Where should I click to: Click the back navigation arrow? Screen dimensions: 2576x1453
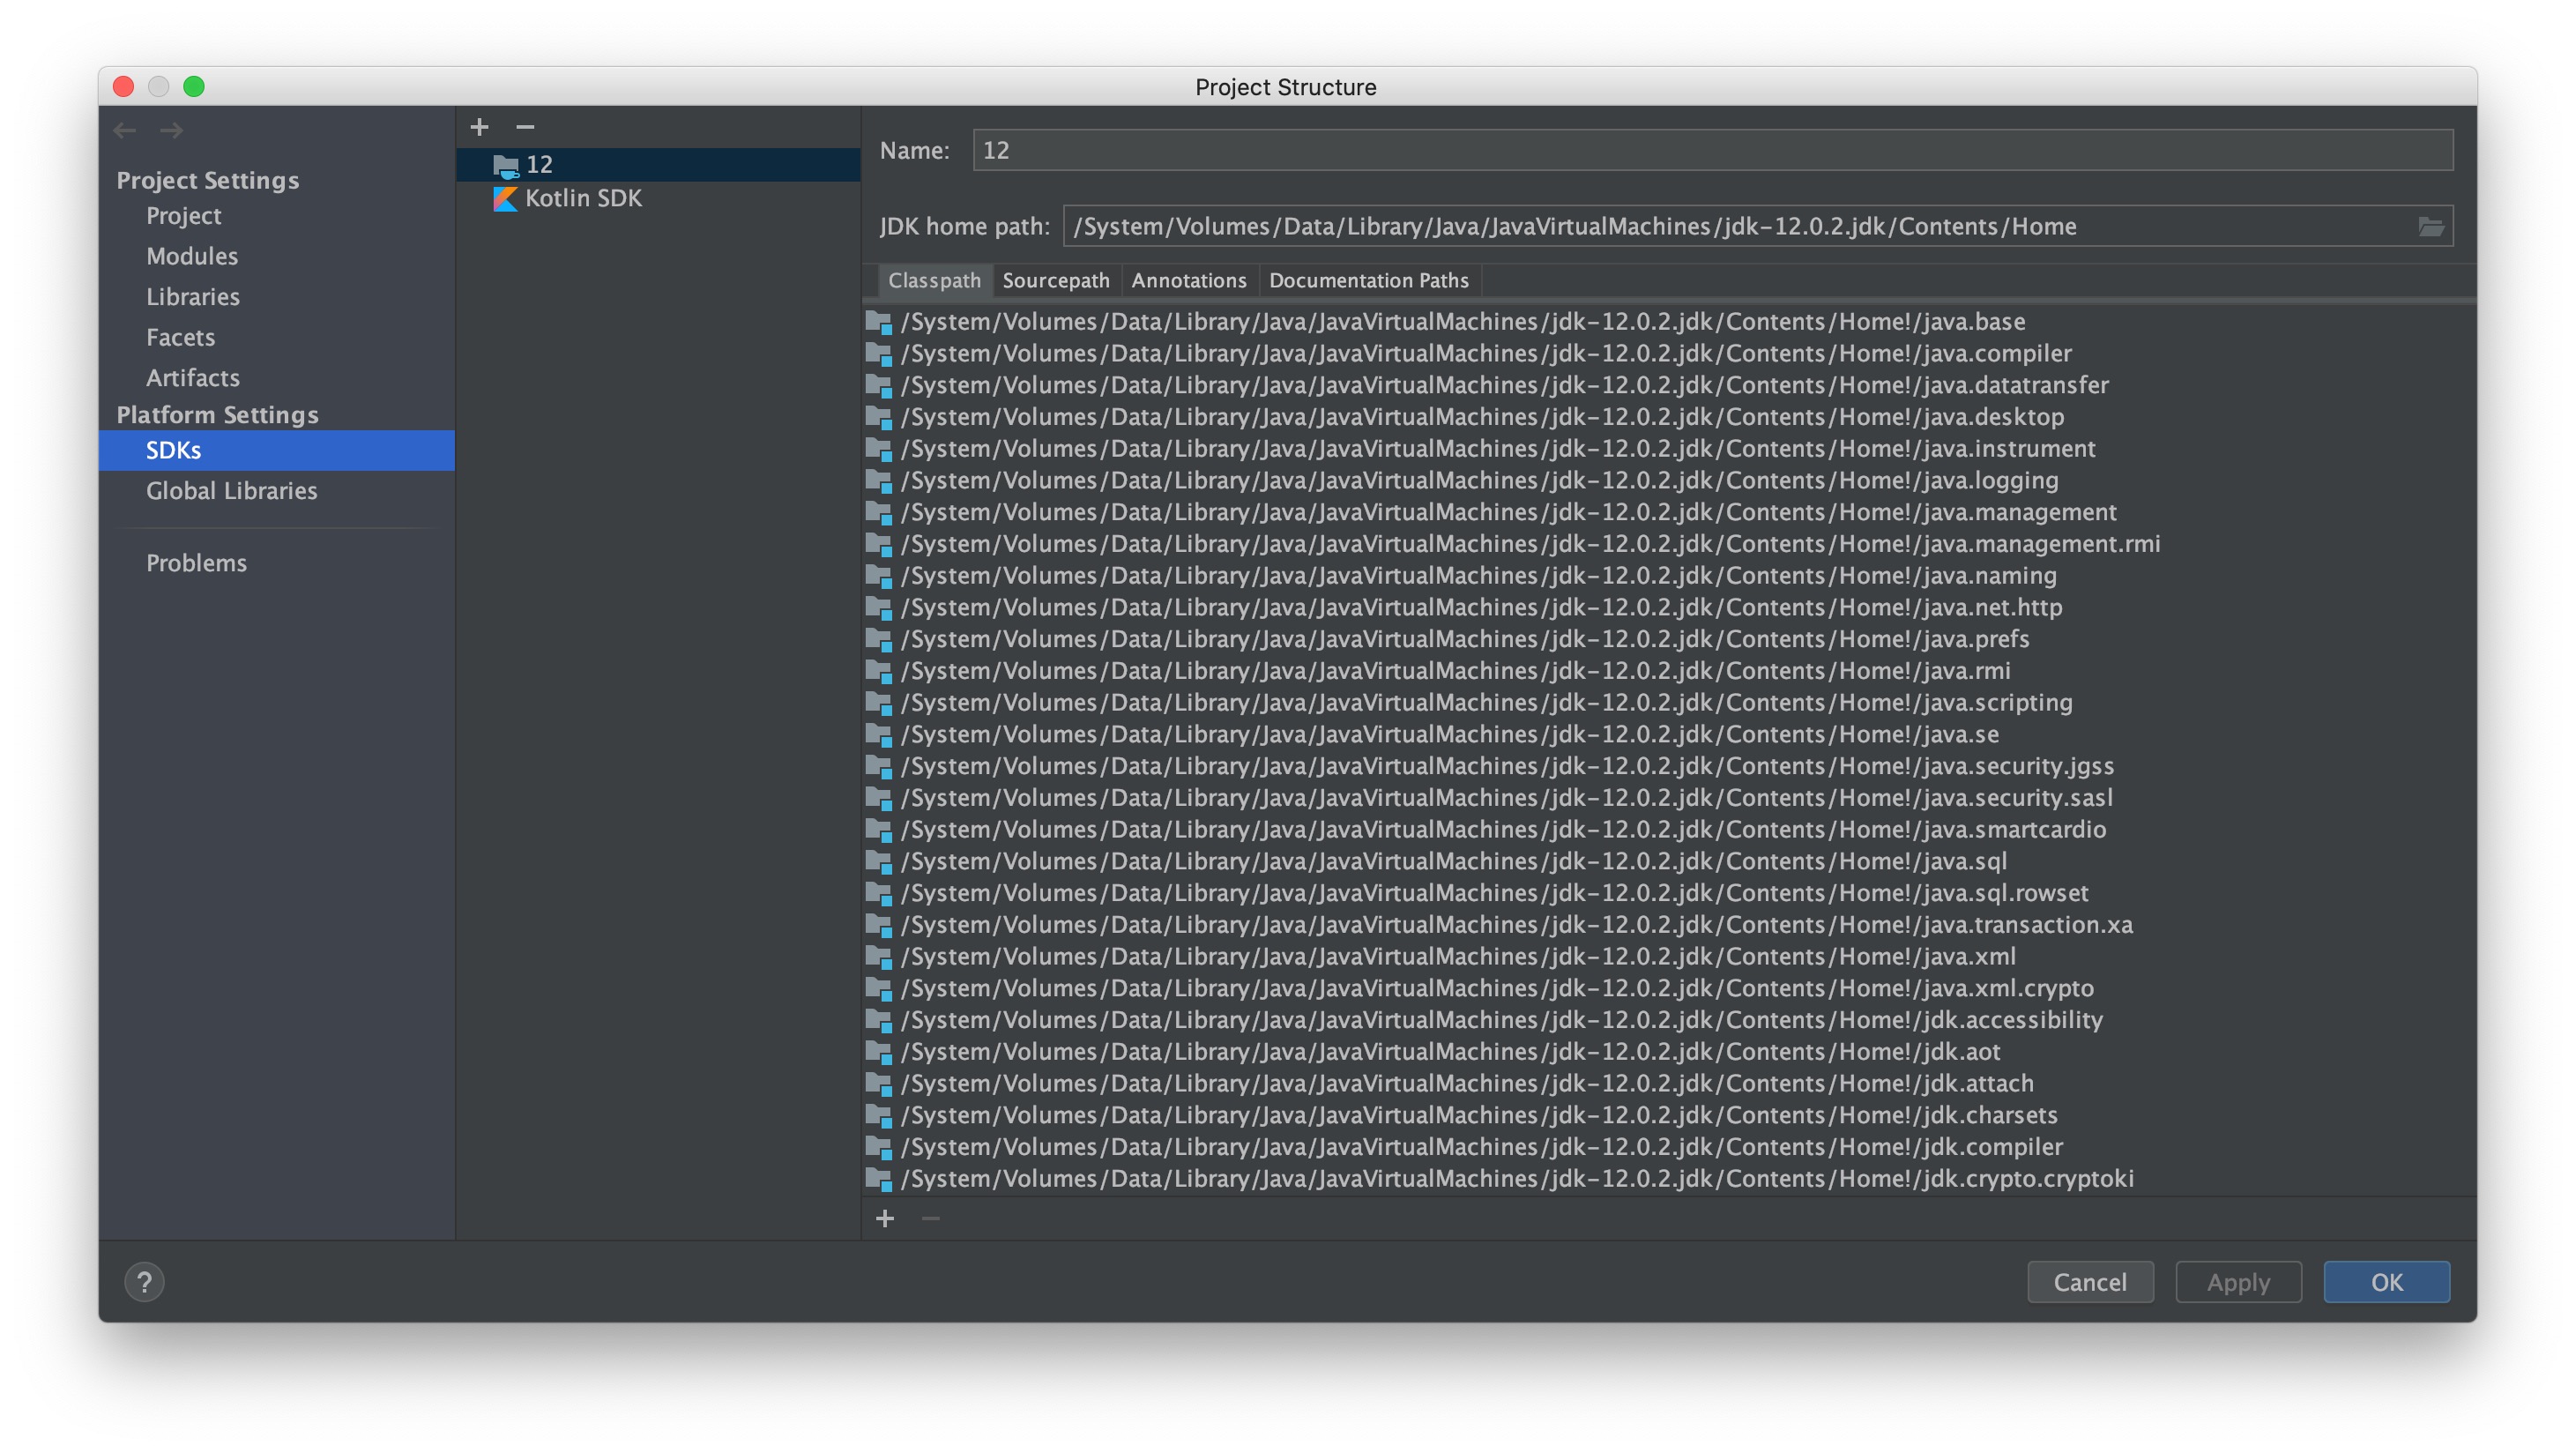[x=125, y=130]
